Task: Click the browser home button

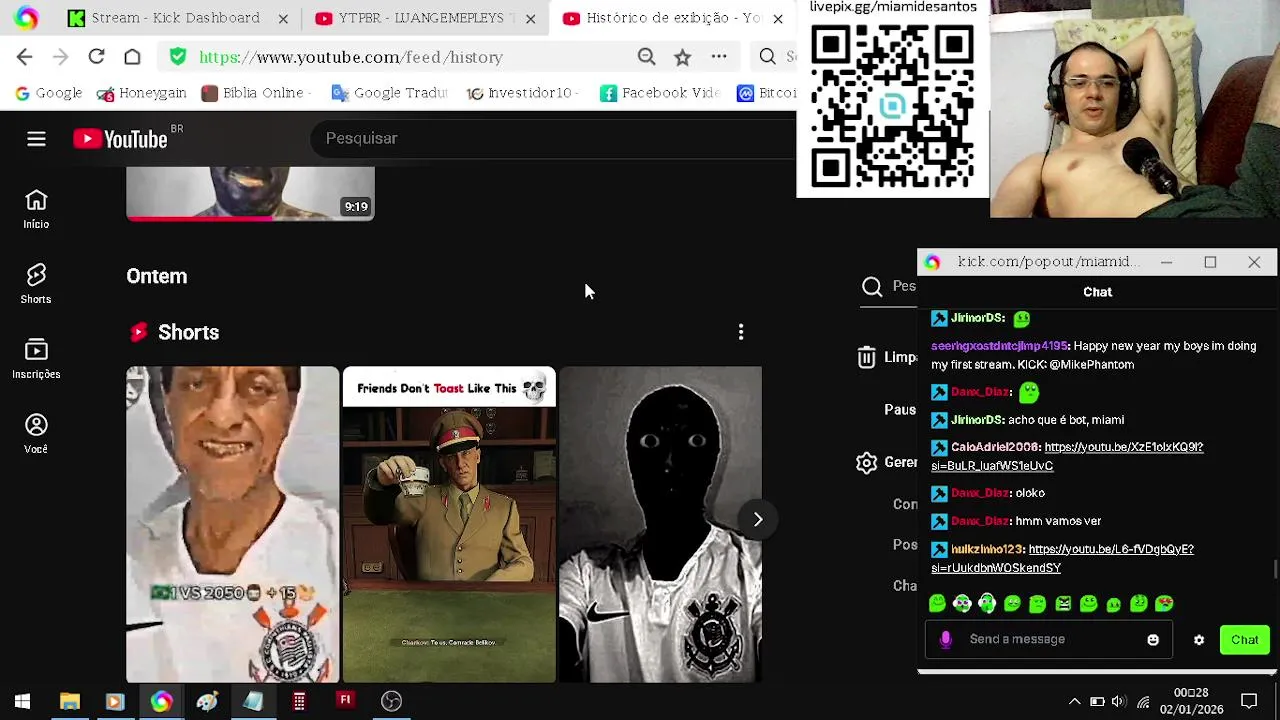Action: coord(132,57)
